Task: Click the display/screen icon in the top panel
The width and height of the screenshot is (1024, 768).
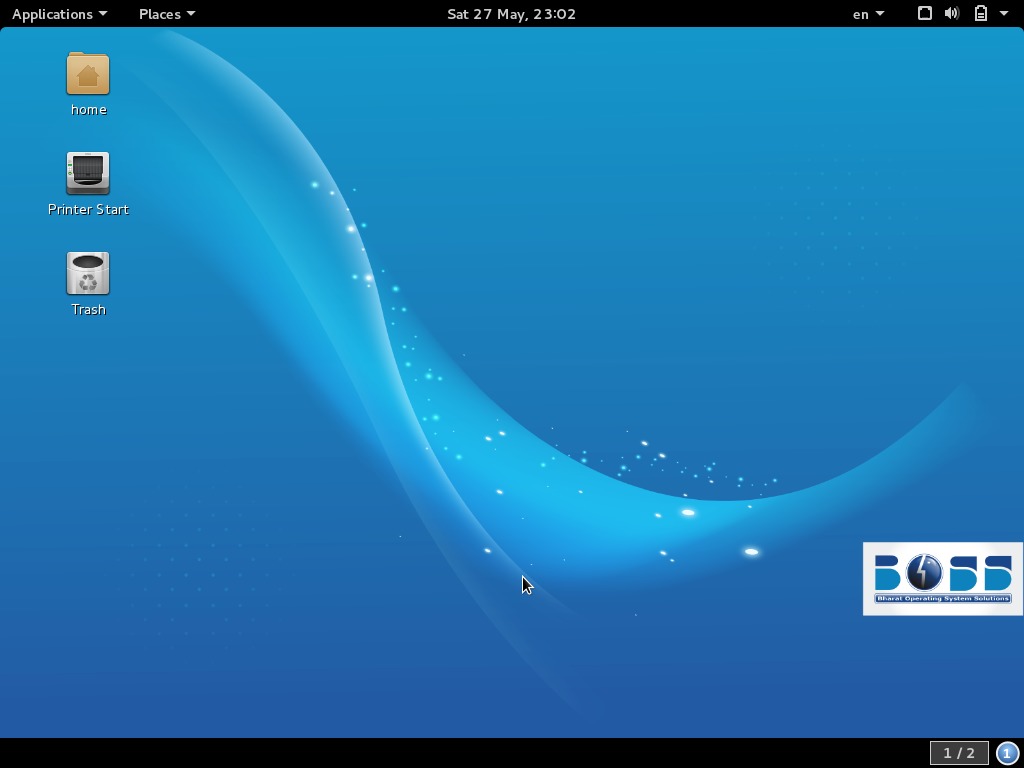Action: [x=923, y=13]
